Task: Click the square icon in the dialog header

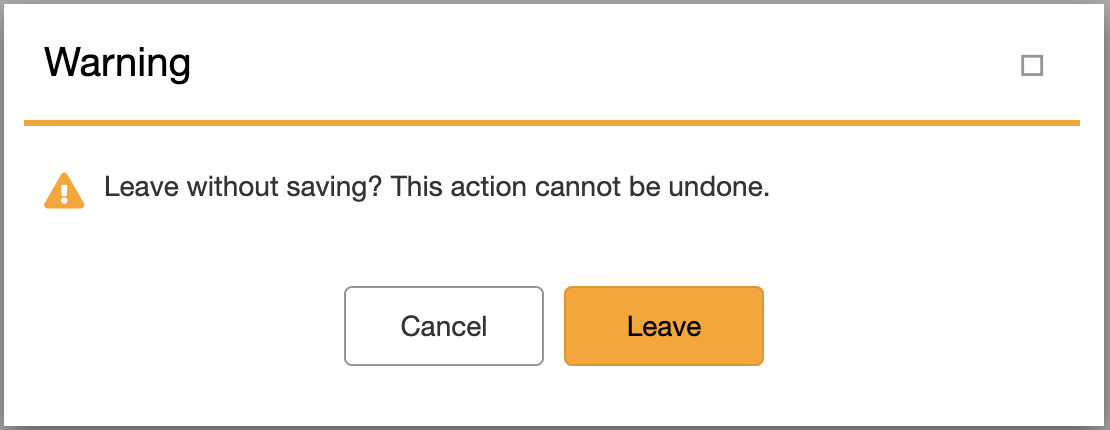Action: (1032, 66)
